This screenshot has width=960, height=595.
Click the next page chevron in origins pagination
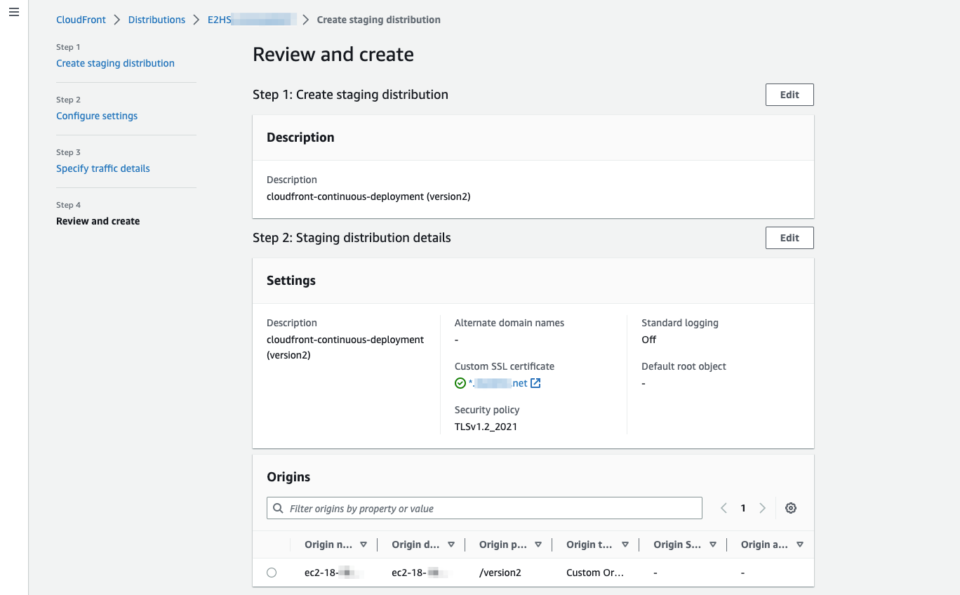[x=762, y=508]
